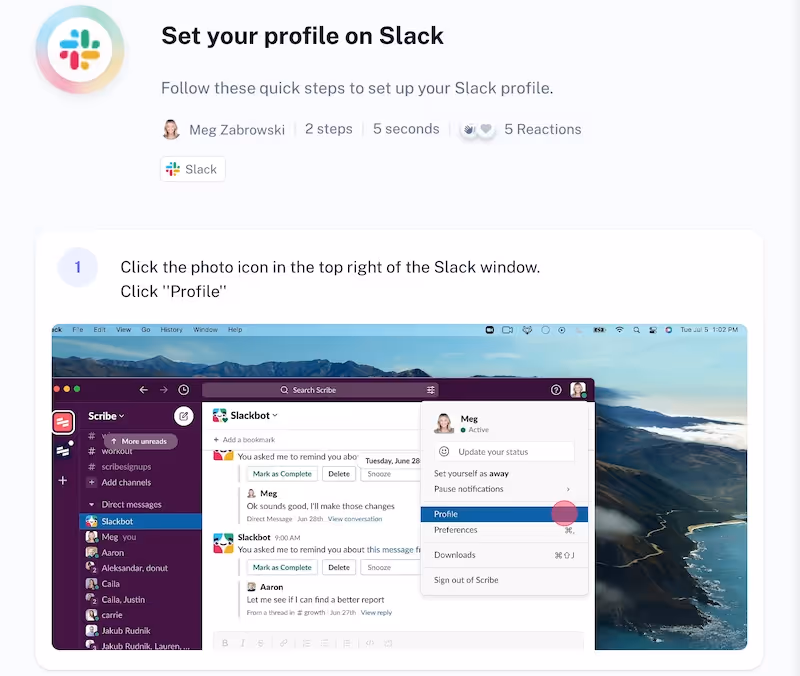The width and height of the screenshot is (800, 676).
Task: Click the add workspace plus icon
Action: tap(63, 480)
